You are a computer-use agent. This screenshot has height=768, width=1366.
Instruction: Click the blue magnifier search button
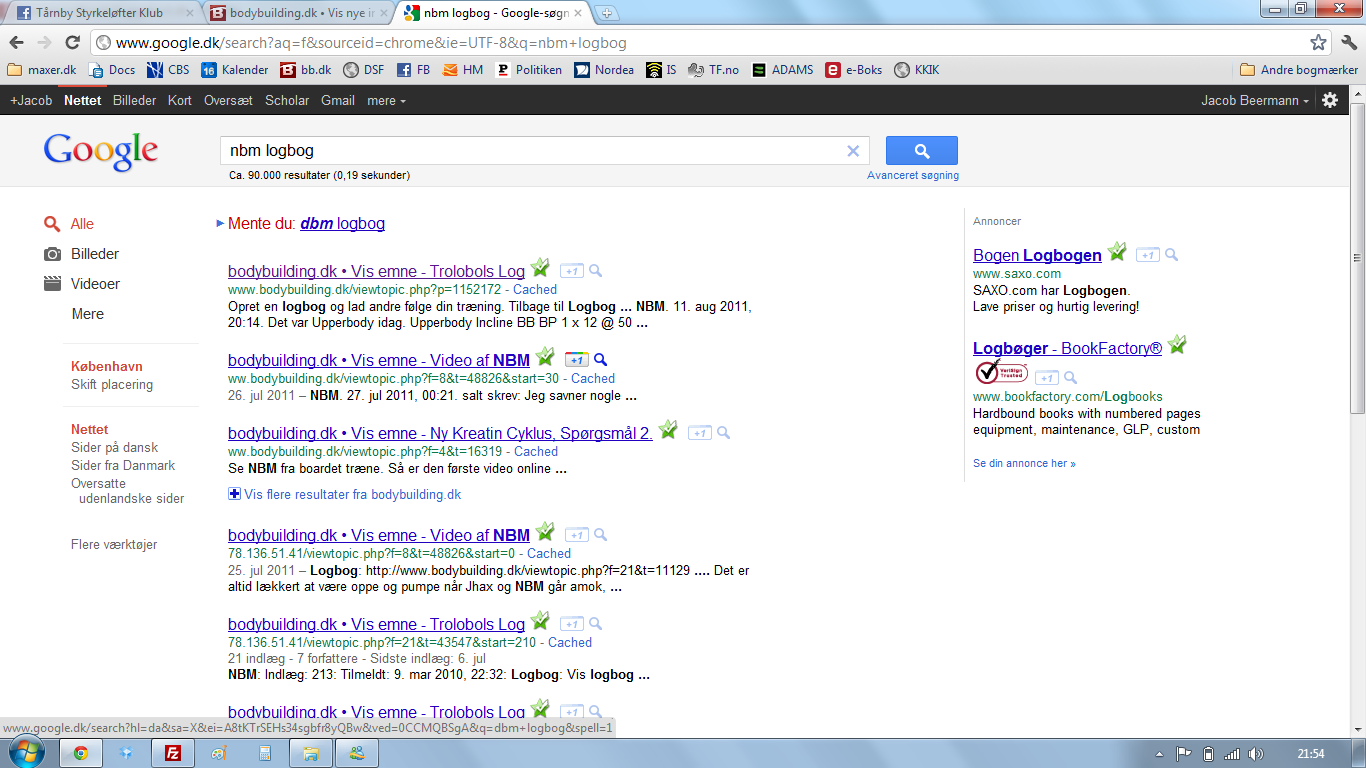[922, 151]
